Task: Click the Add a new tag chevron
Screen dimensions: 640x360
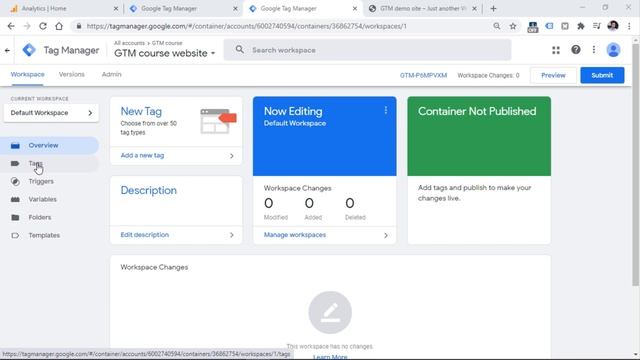Action: 232,156
